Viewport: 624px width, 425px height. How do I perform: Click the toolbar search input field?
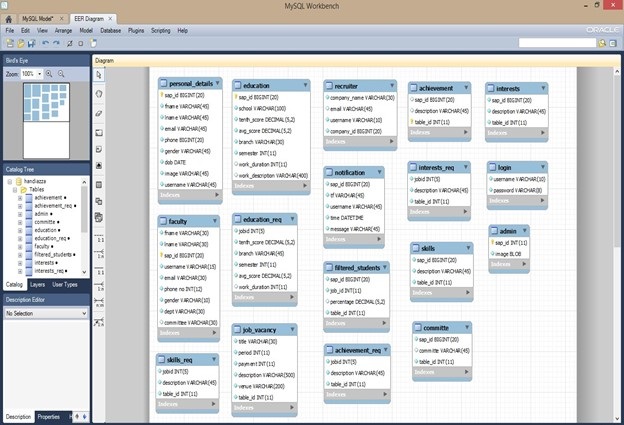tap(557, 43)
